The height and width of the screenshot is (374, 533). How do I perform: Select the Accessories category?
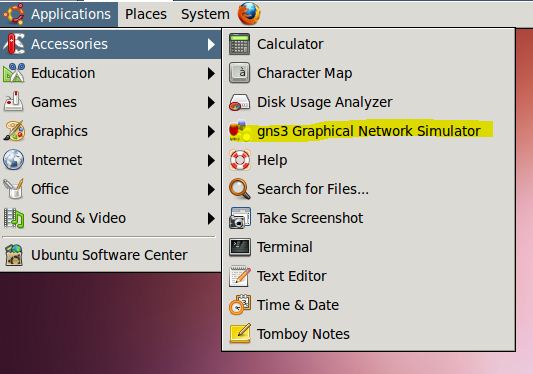point(110,44)
